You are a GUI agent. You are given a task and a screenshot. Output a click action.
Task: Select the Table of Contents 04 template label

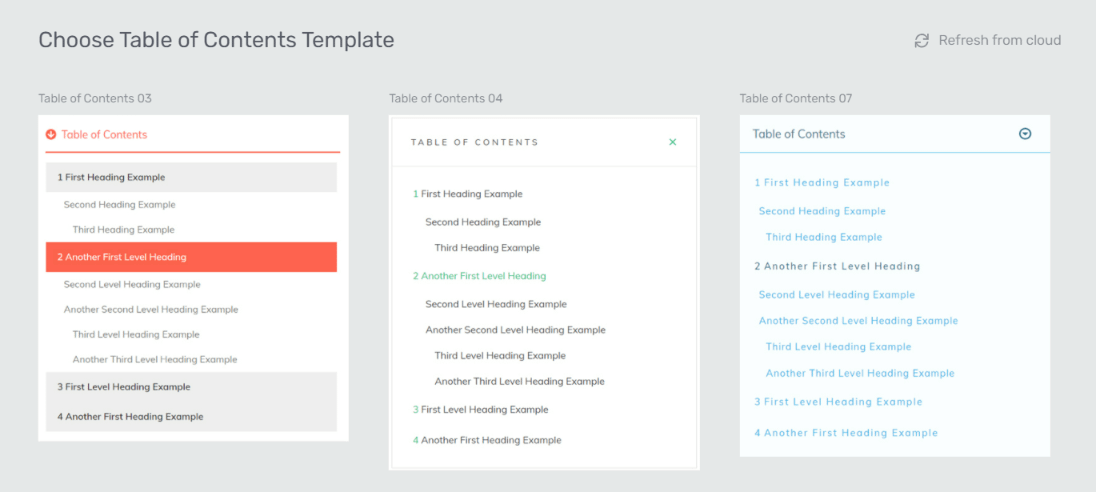[x=446, y=99]
